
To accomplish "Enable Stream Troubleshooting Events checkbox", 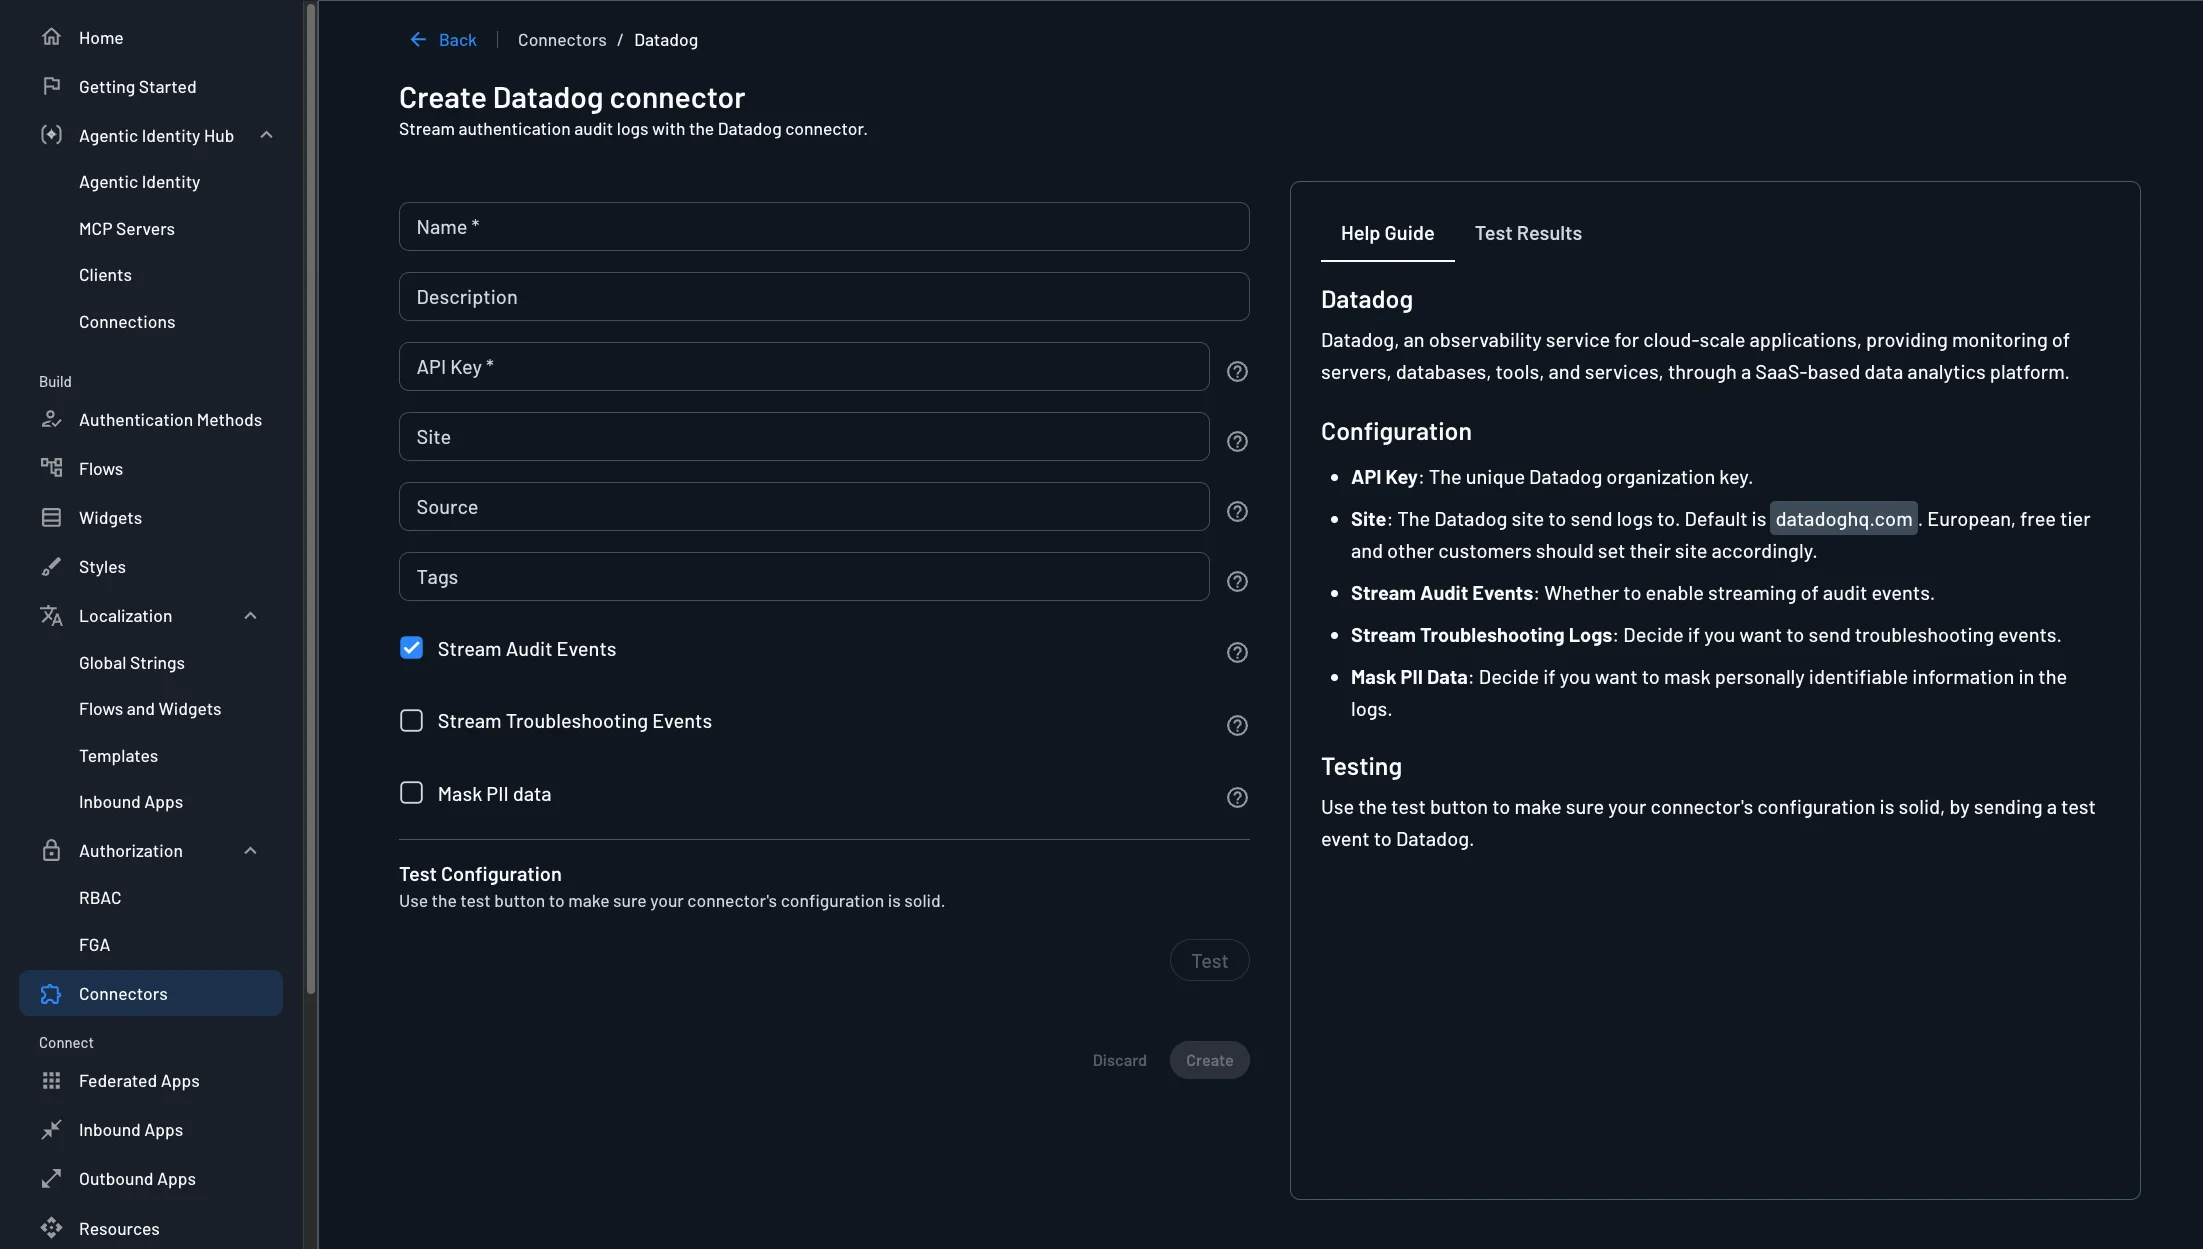I will (x=411, y=721).
